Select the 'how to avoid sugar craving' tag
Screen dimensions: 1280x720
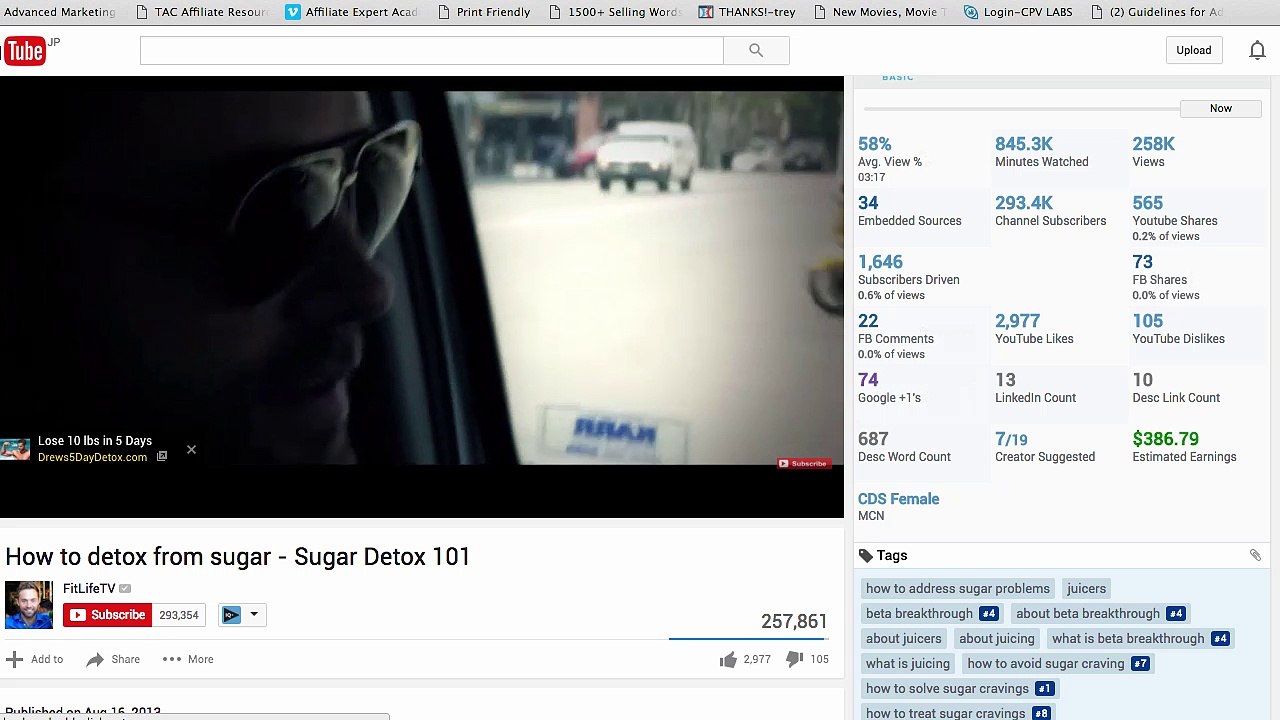pos(1057,663)
